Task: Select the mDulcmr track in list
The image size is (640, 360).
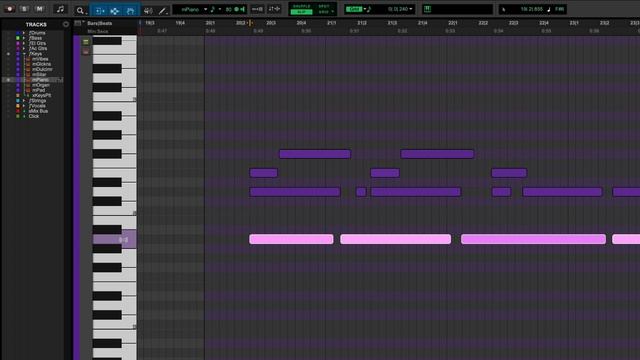Action: click(x=42, y=69)
